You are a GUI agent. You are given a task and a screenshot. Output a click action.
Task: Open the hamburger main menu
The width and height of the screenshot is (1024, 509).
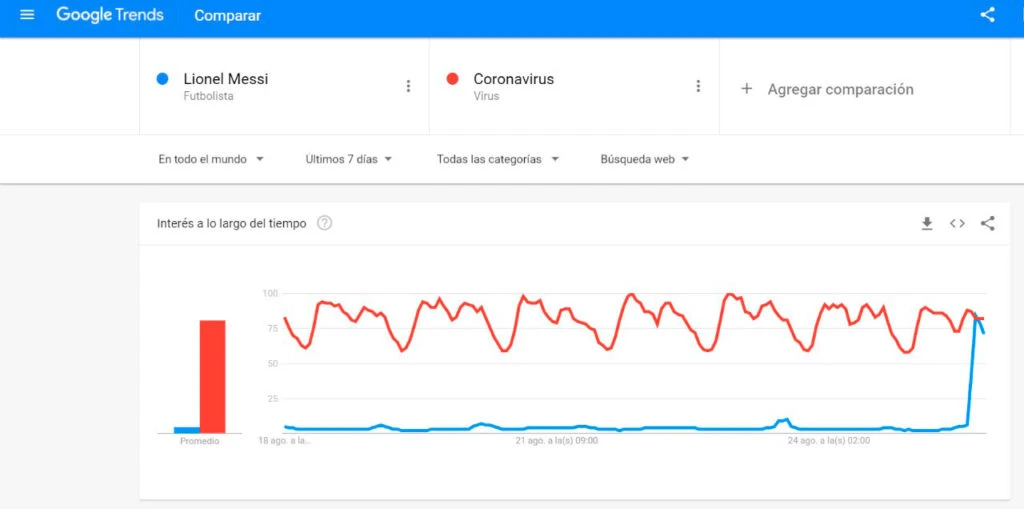coord(27,15)
